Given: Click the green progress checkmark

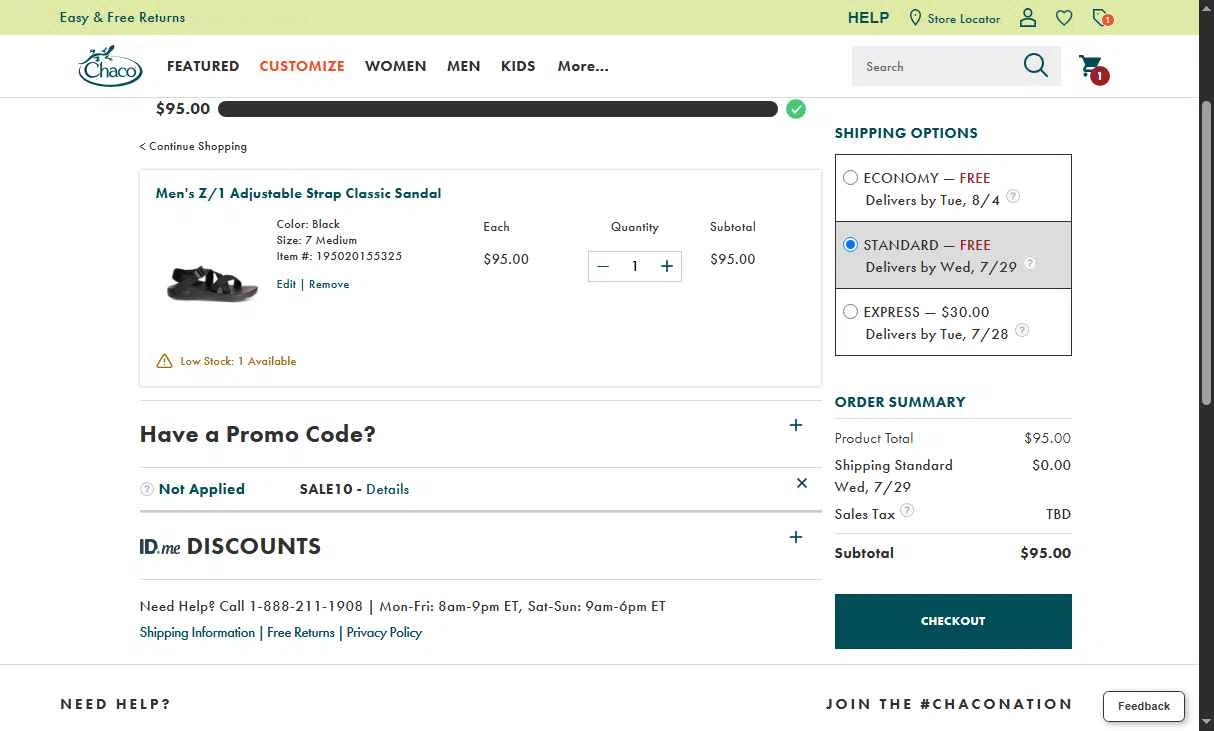Looking at the screenshot, I should click(796, 109).
